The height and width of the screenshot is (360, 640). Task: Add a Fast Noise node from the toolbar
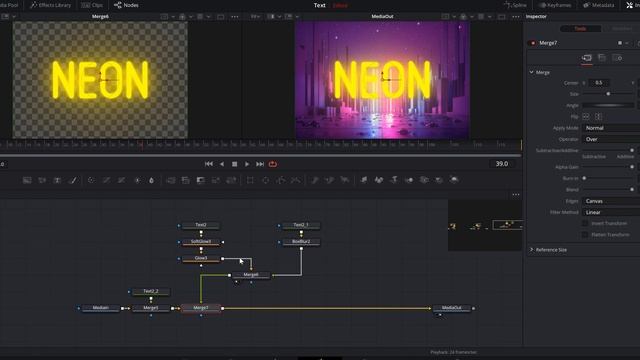point(42,180)
